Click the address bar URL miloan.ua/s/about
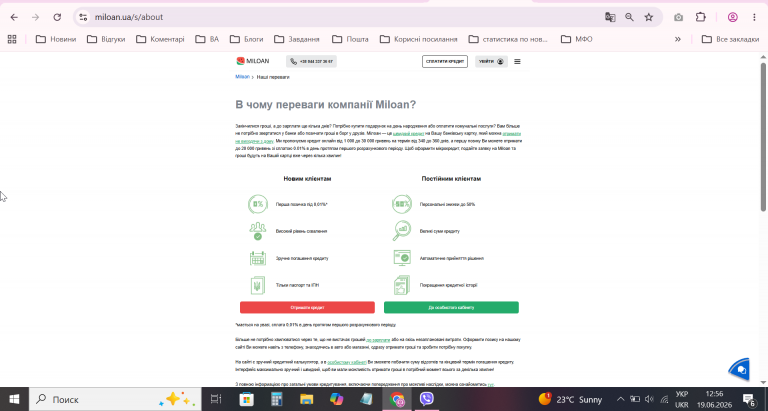 [x=129, y=17]
